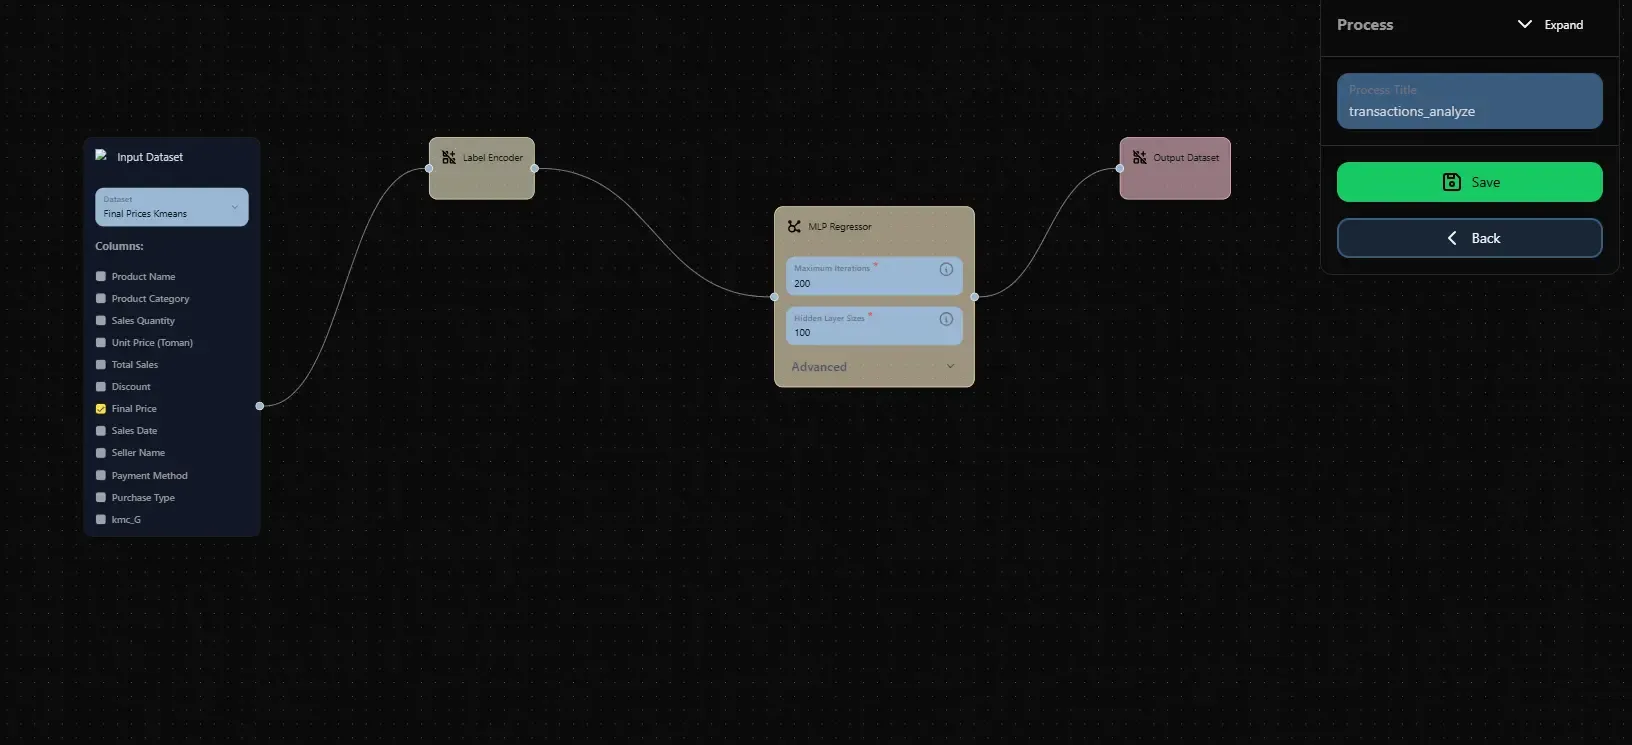
Task: Select the Unit Price (Toman) column
Action: coord(101,343)
